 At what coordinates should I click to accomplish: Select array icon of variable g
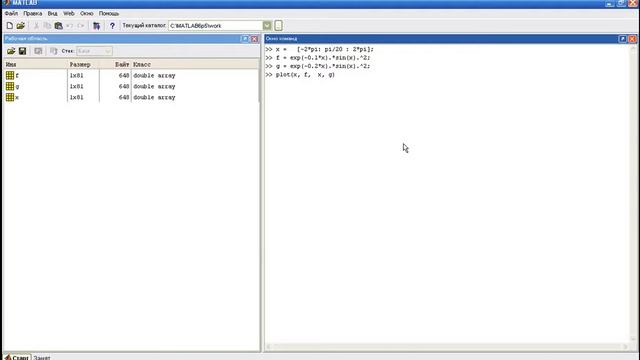pyautogui.click(x=10, y=87)
